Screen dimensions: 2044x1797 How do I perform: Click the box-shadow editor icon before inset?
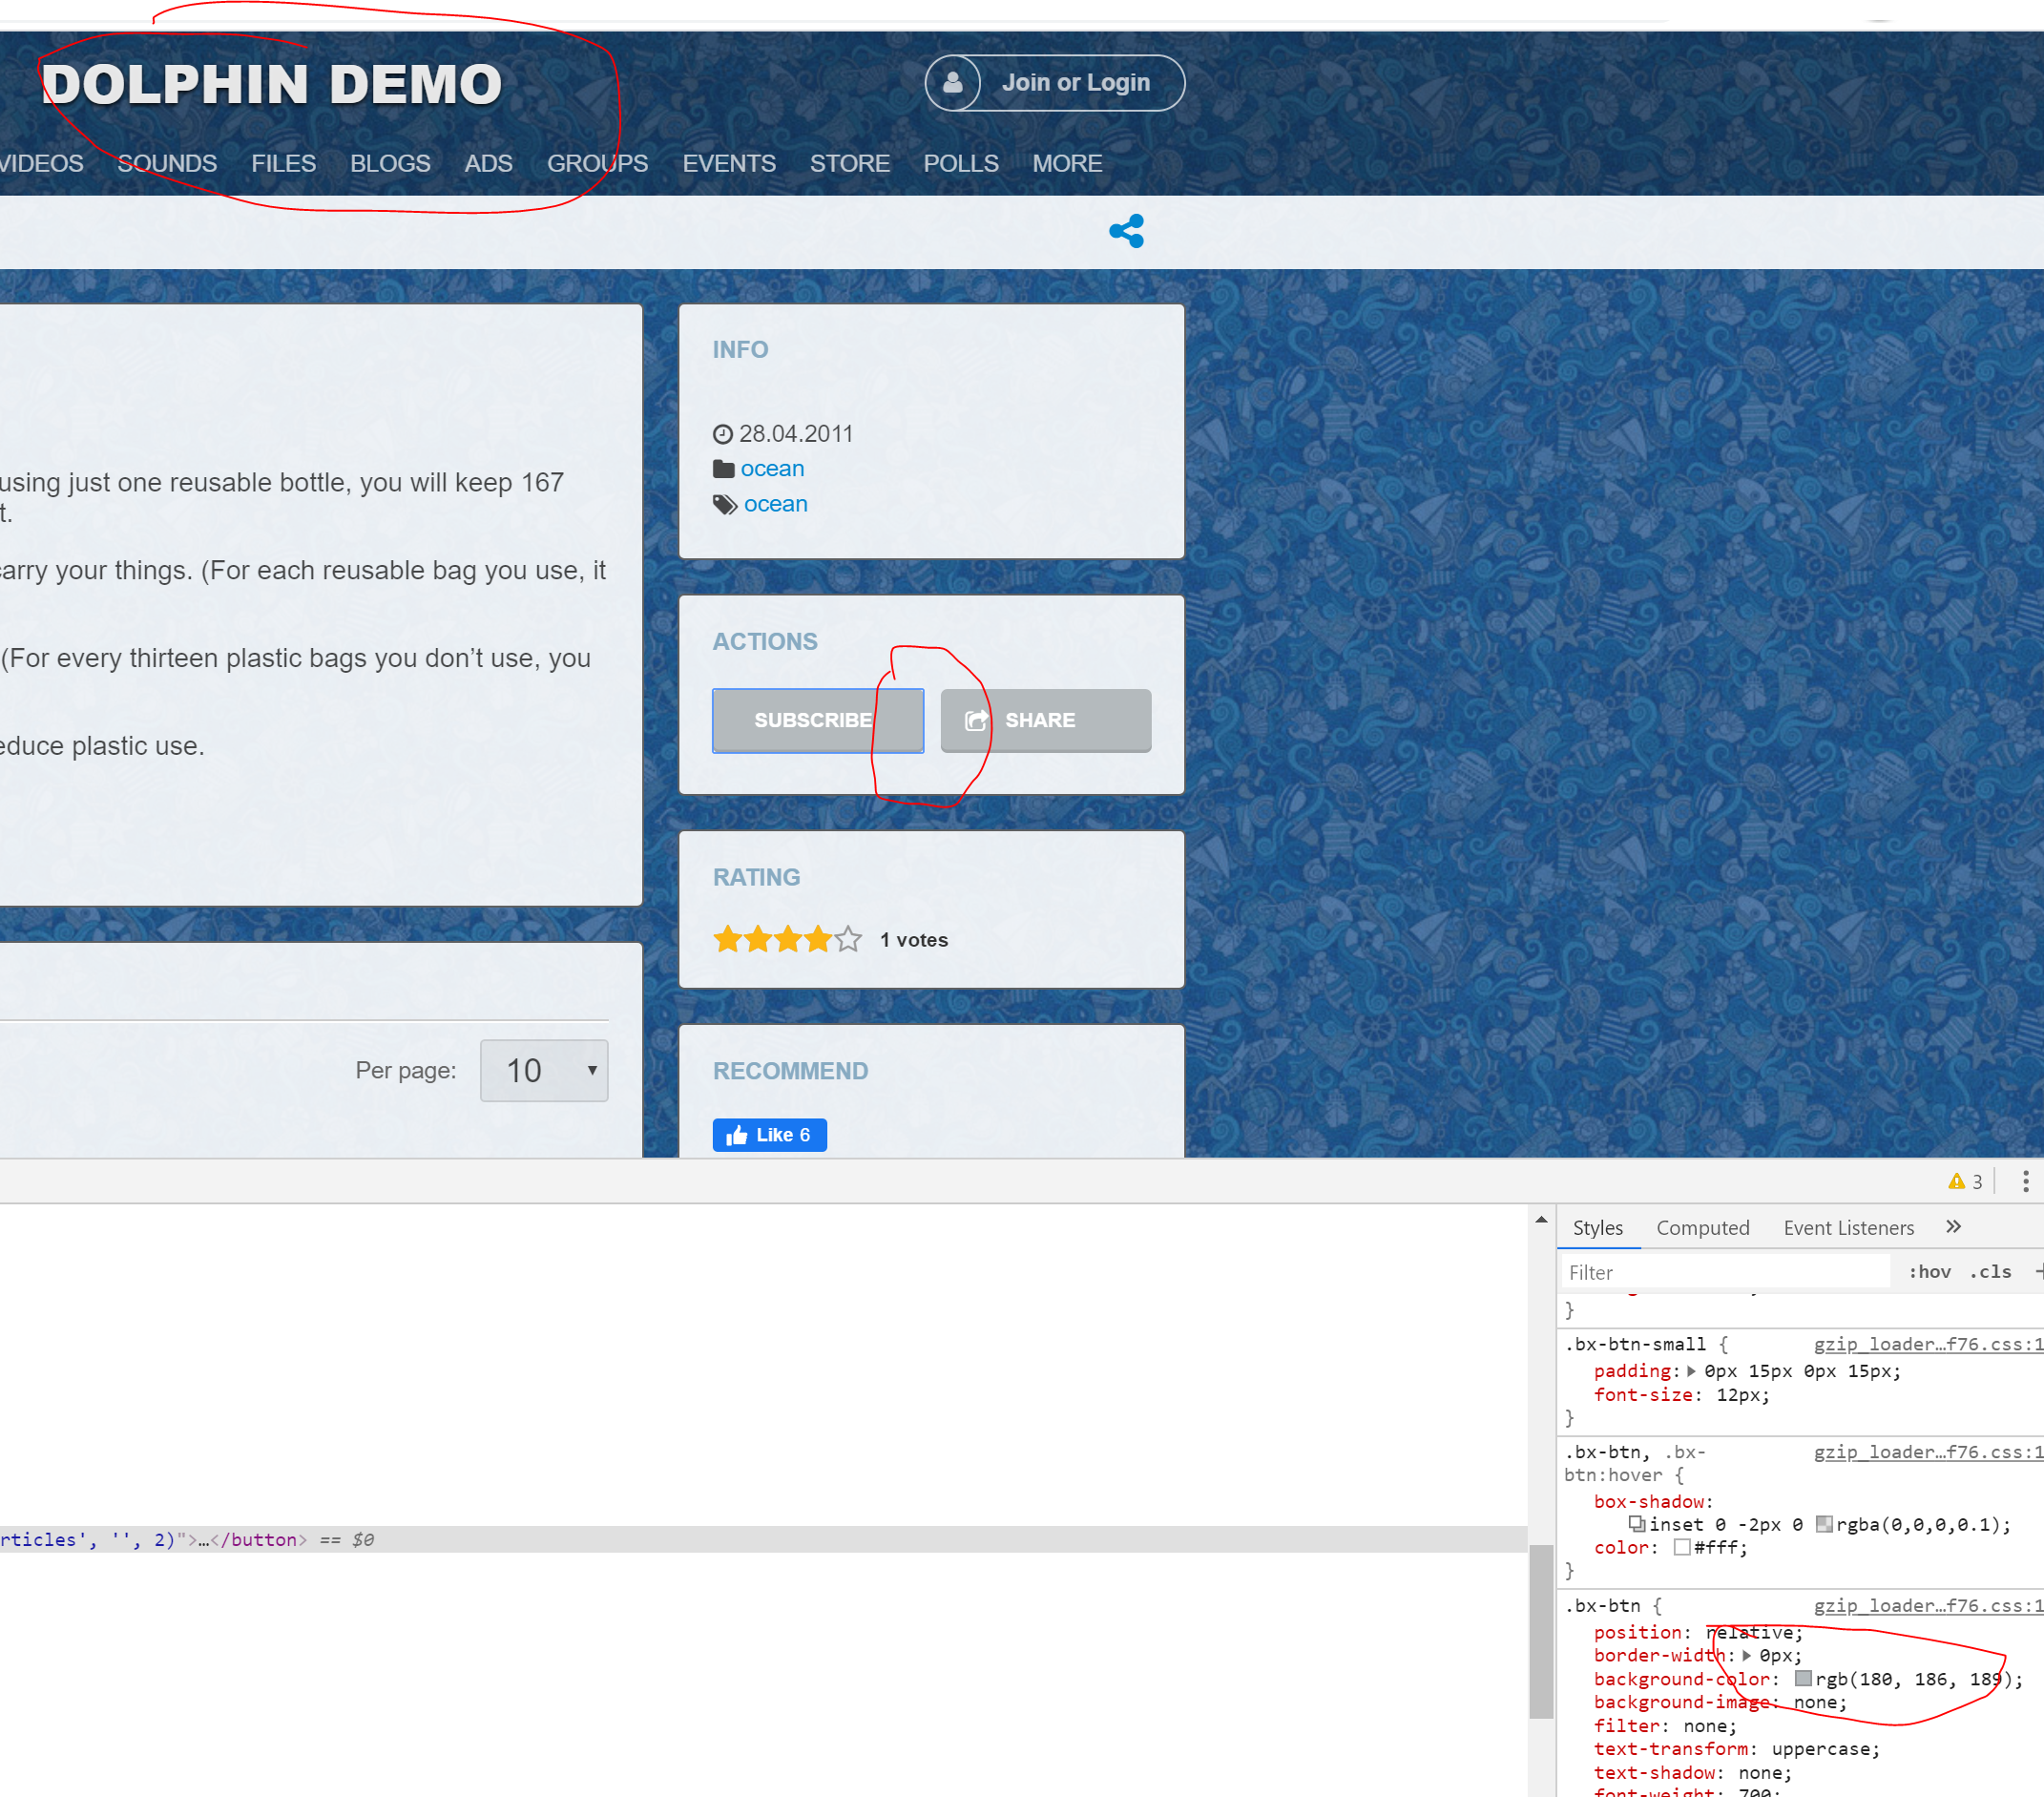point(1637,1524)
